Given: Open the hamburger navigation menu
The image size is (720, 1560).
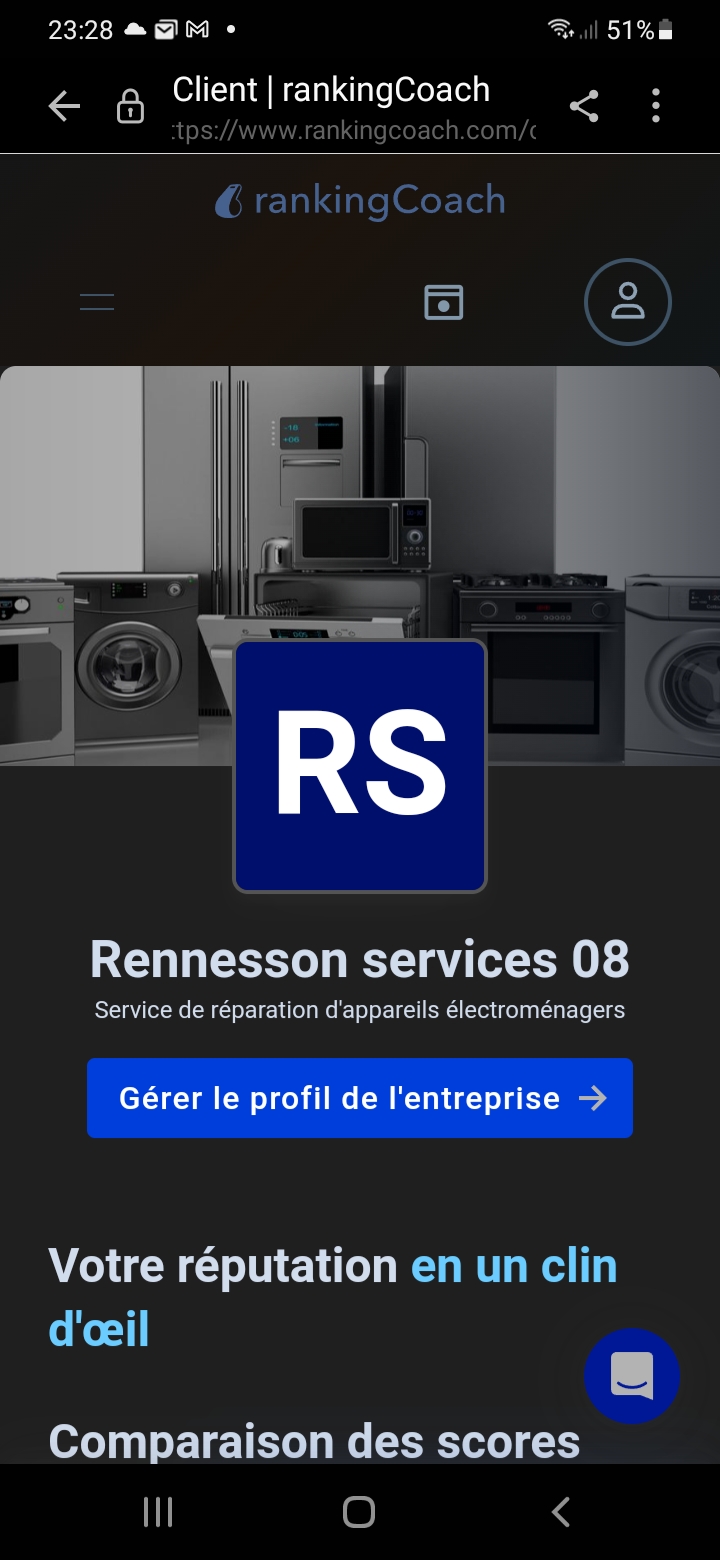Looking at the screenshot, I should coord(97,302).
